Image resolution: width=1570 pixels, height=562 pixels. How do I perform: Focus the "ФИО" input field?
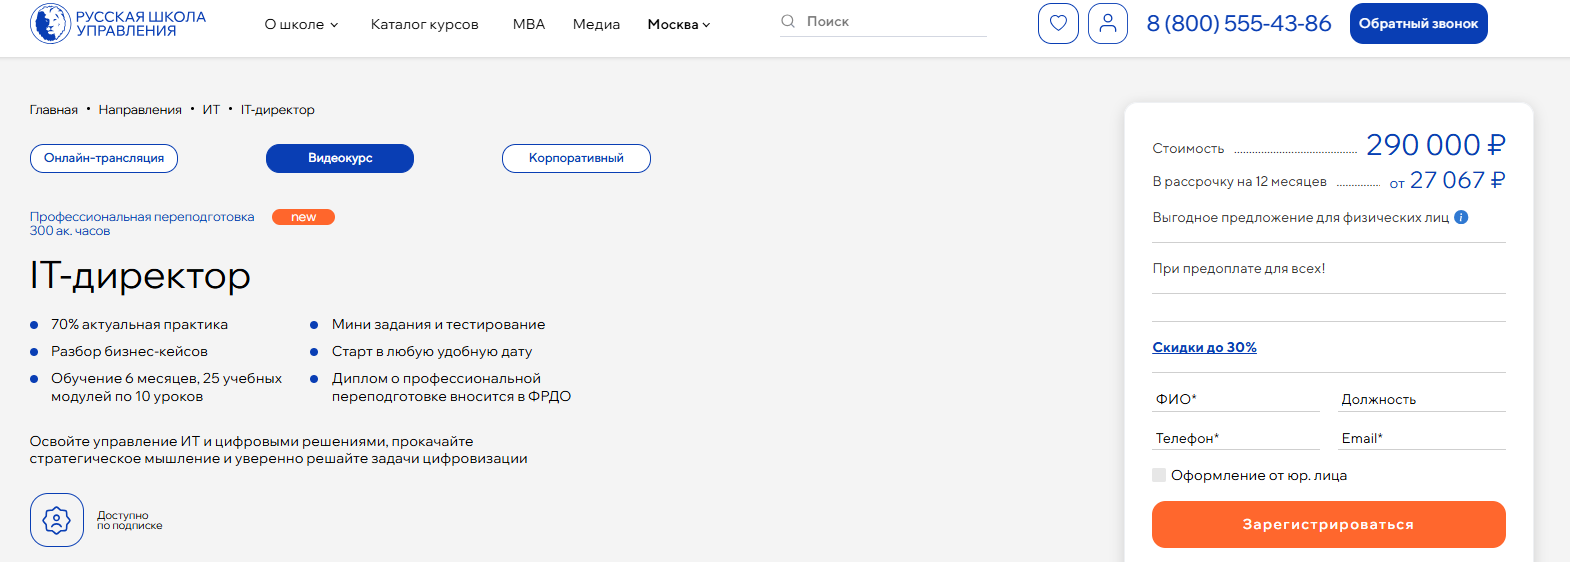[x=1236, y=399]
